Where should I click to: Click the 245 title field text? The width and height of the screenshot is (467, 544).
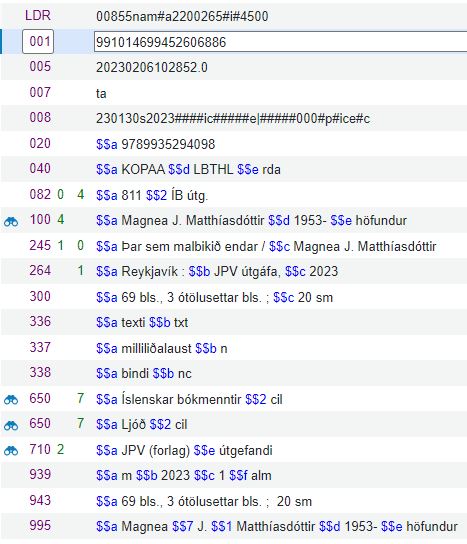[x=266, y=246]
